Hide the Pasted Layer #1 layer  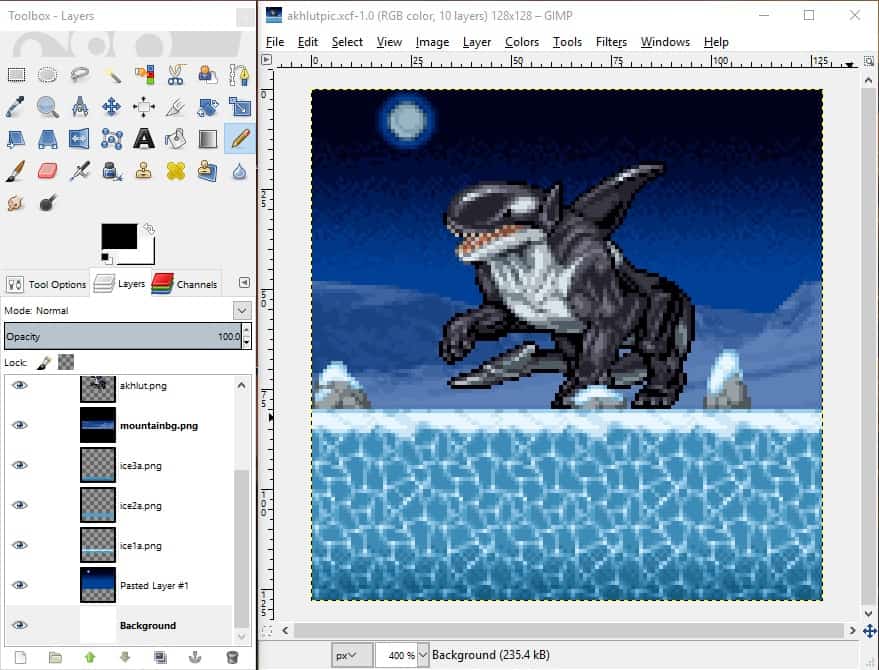click(x=20, y=585)
